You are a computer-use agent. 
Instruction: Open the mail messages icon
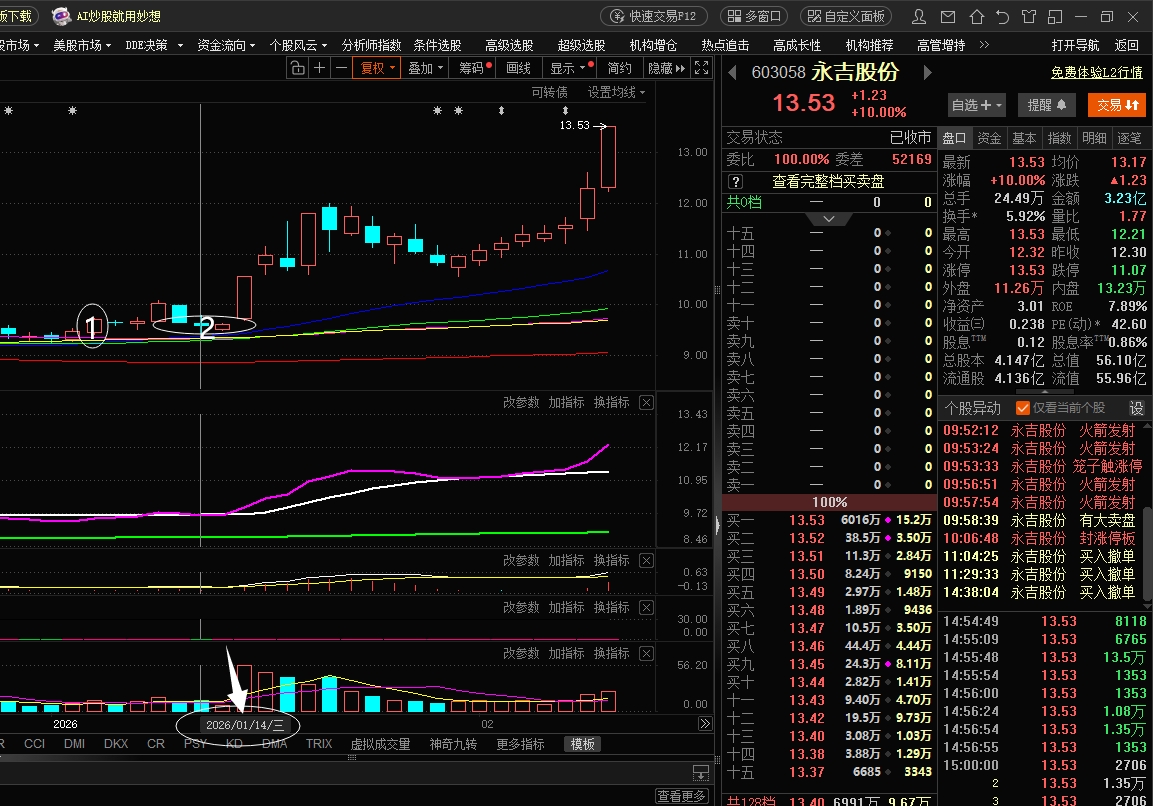click(x=948, y=16)
